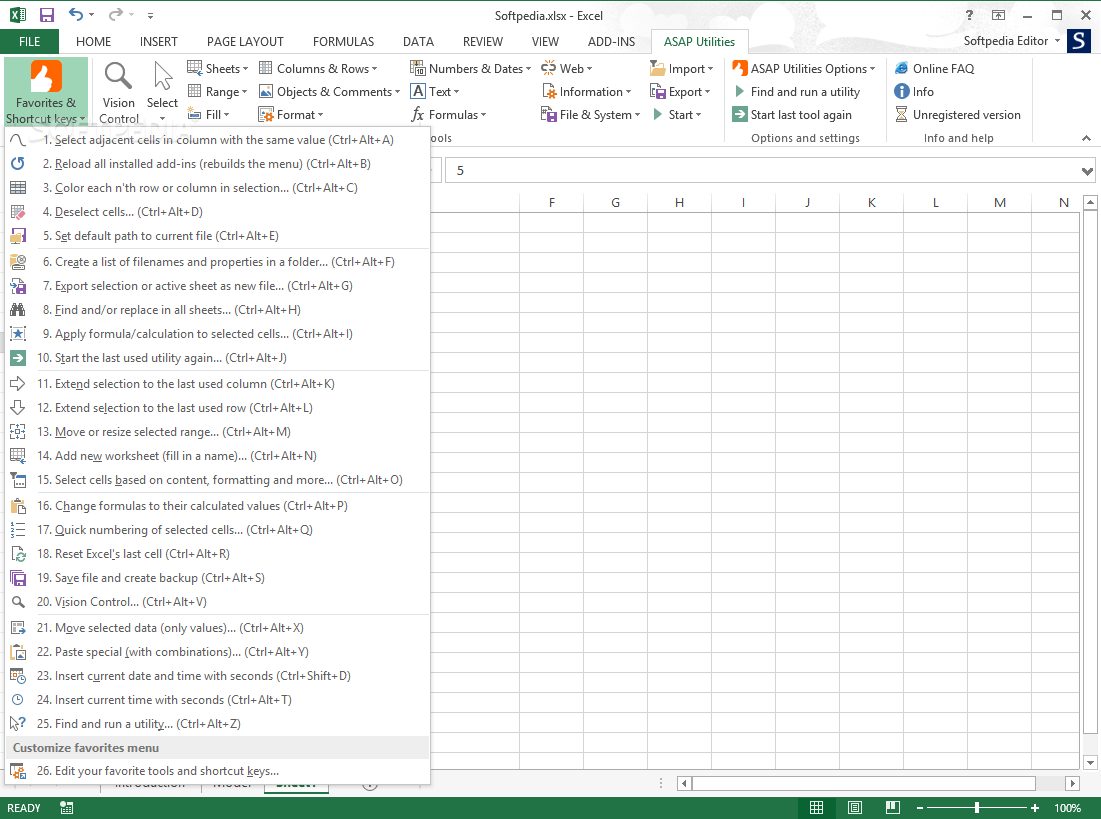Click the Quick numbering list icon
Viewport: 1101px width, 819px height.
coord(18,530)
